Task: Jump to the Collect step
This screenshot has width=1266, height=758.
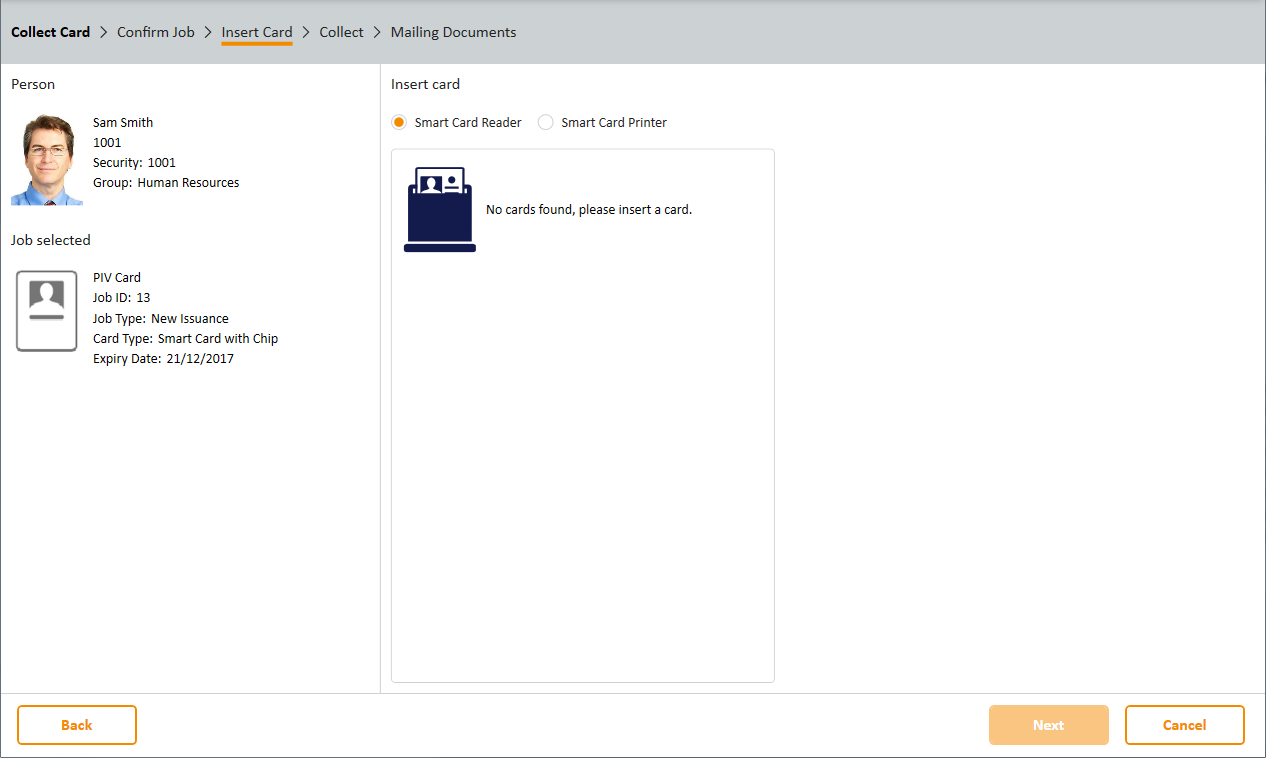Action: (x=341, y=32)
